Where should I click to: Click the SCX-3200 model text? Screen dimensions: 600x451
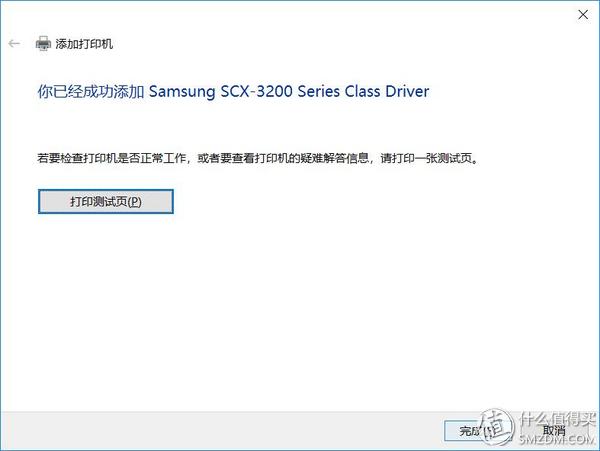click(257, 91)
